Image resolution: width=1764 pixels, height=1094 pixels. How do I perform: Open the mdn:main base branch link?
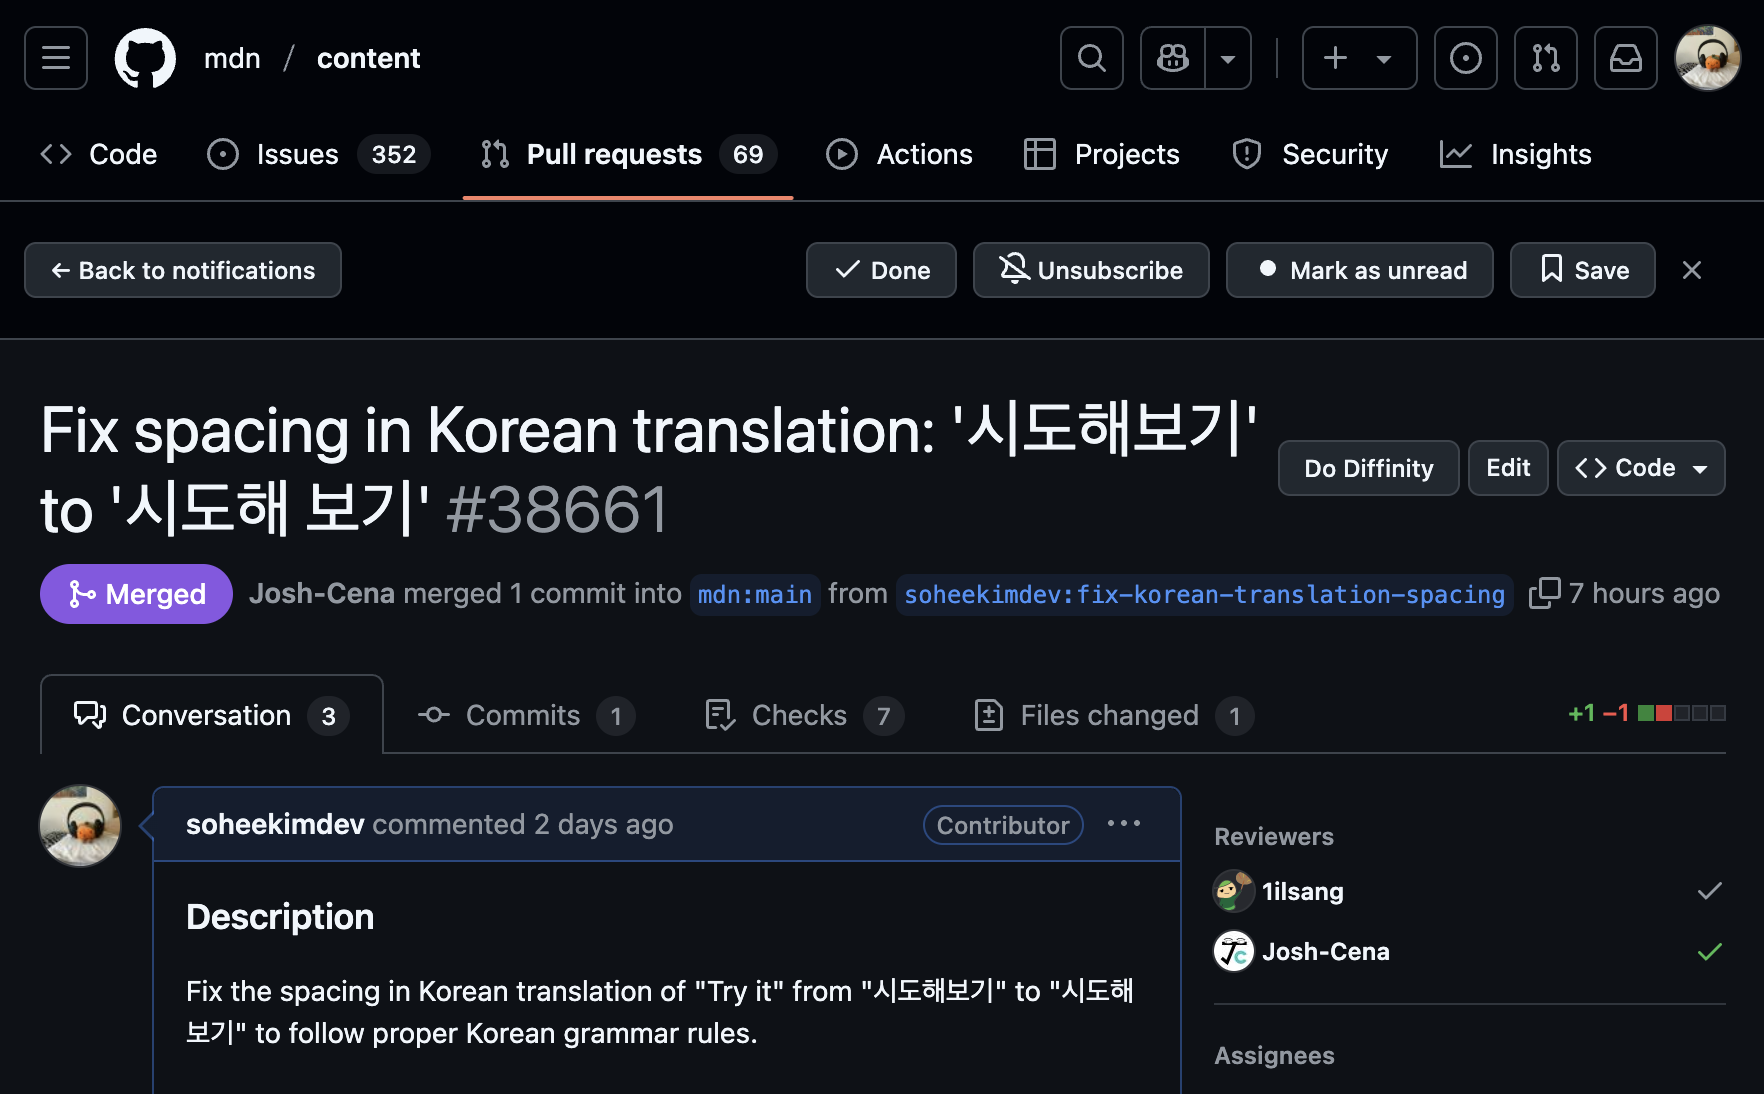(755, 595)
